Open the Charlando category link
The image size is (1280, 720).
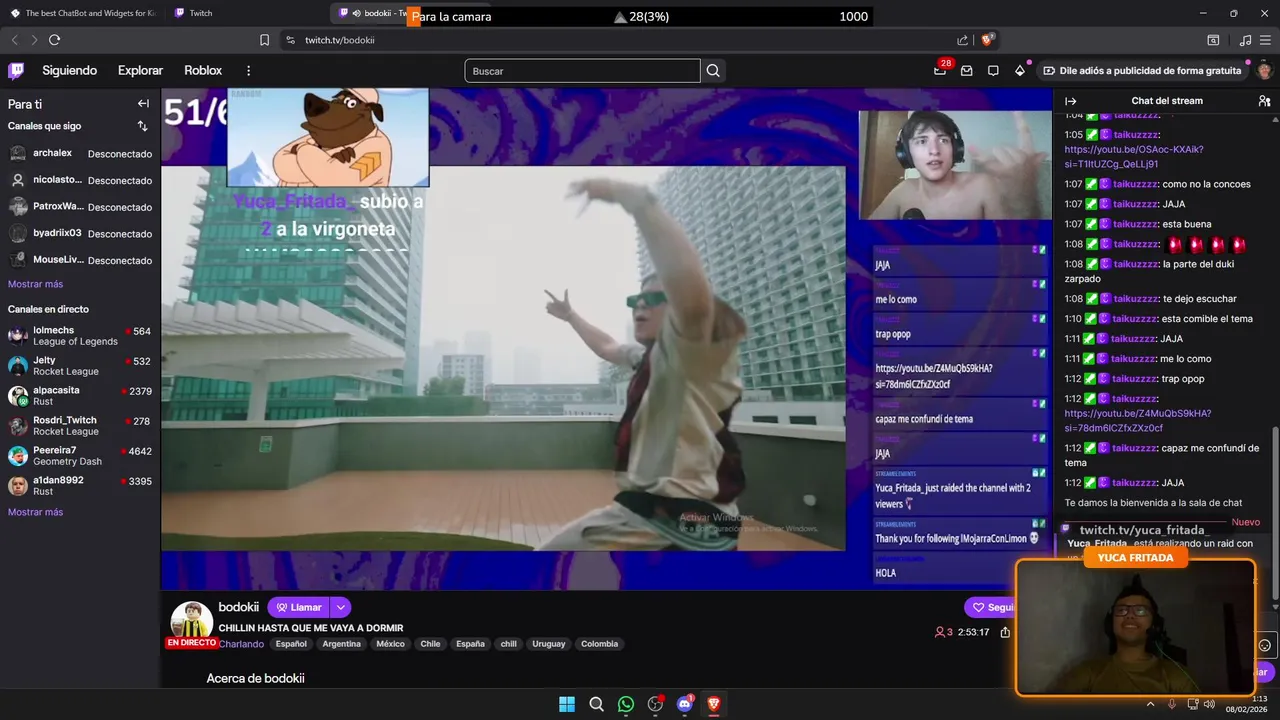242,644
